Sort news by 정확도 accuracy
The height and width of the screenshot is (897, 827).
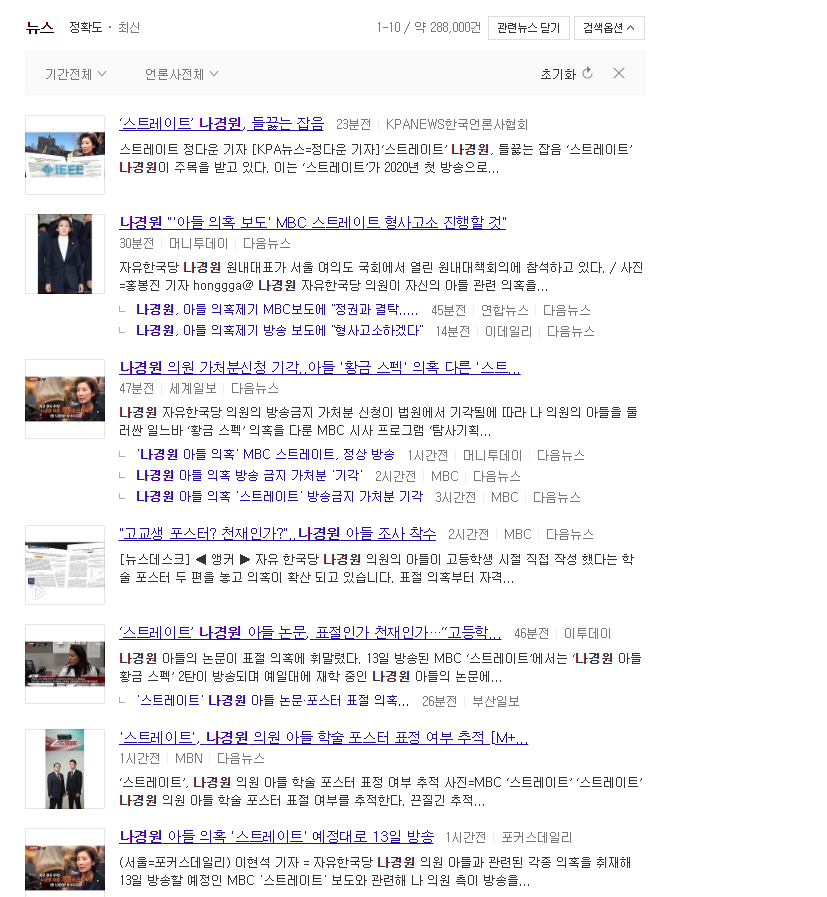click(x=85, y=27)
